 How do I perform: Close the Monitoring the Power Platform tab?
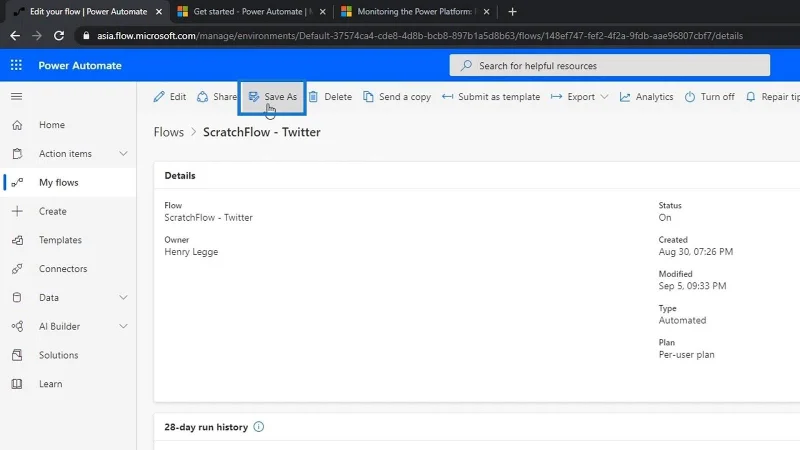pos(486,12)
